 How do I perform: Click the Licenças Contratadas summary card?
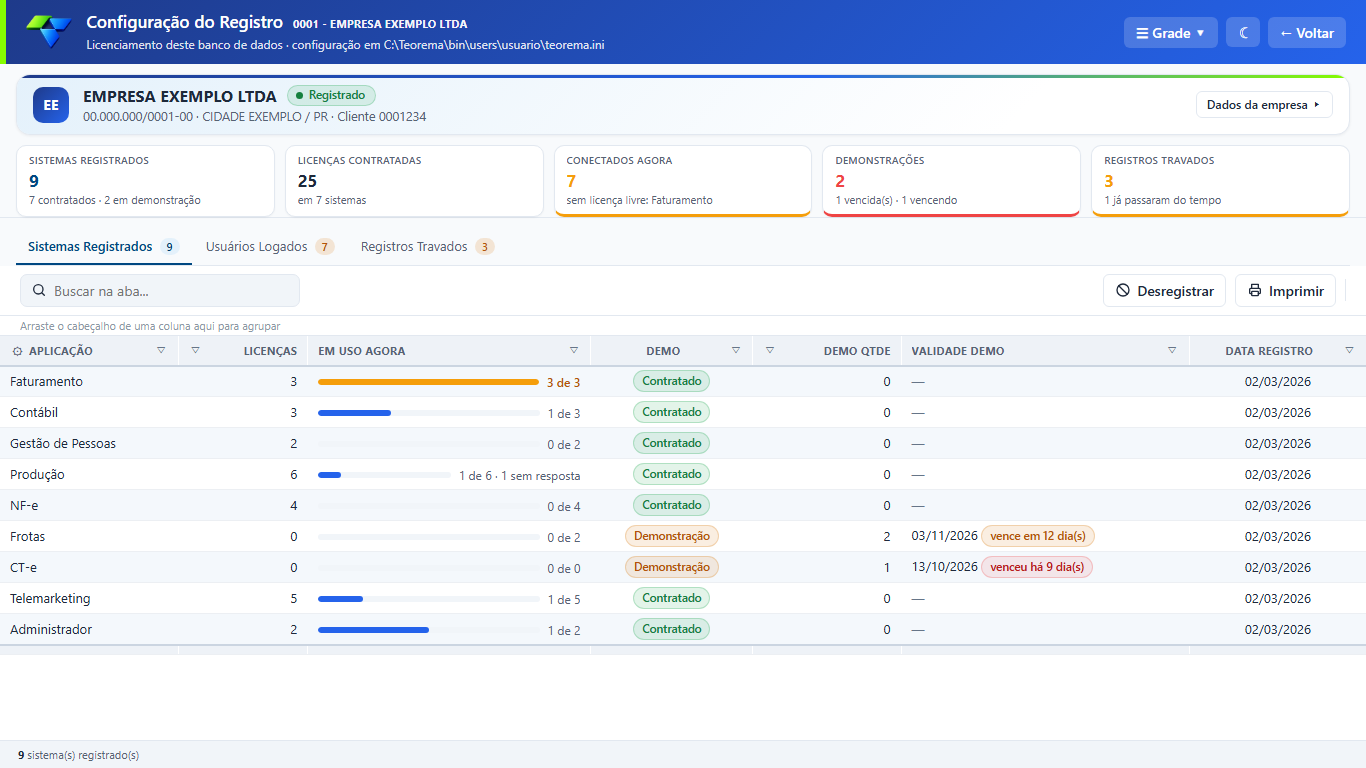[x=414, y=181]
